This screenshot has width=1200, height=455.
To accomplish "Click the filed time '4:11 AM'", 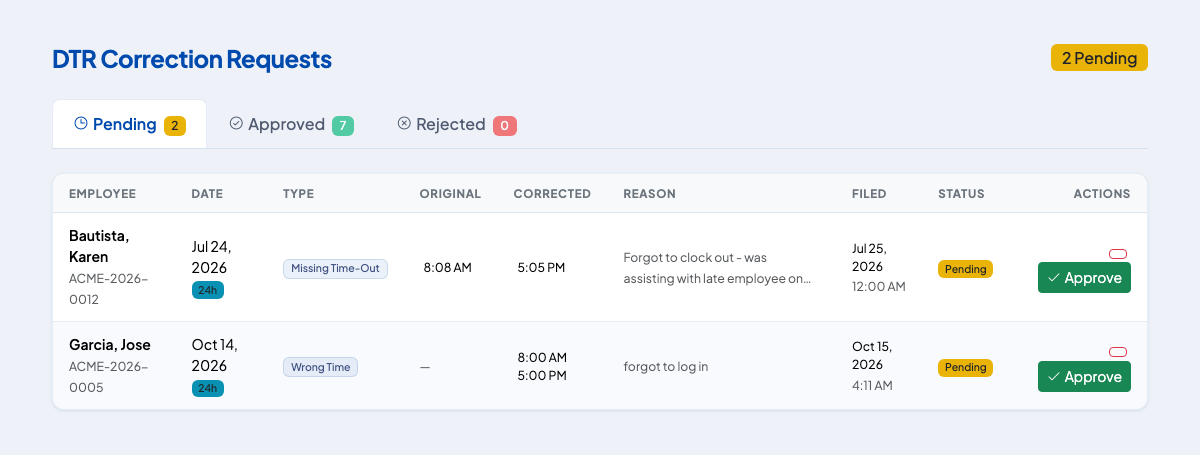I will (872, 386).
